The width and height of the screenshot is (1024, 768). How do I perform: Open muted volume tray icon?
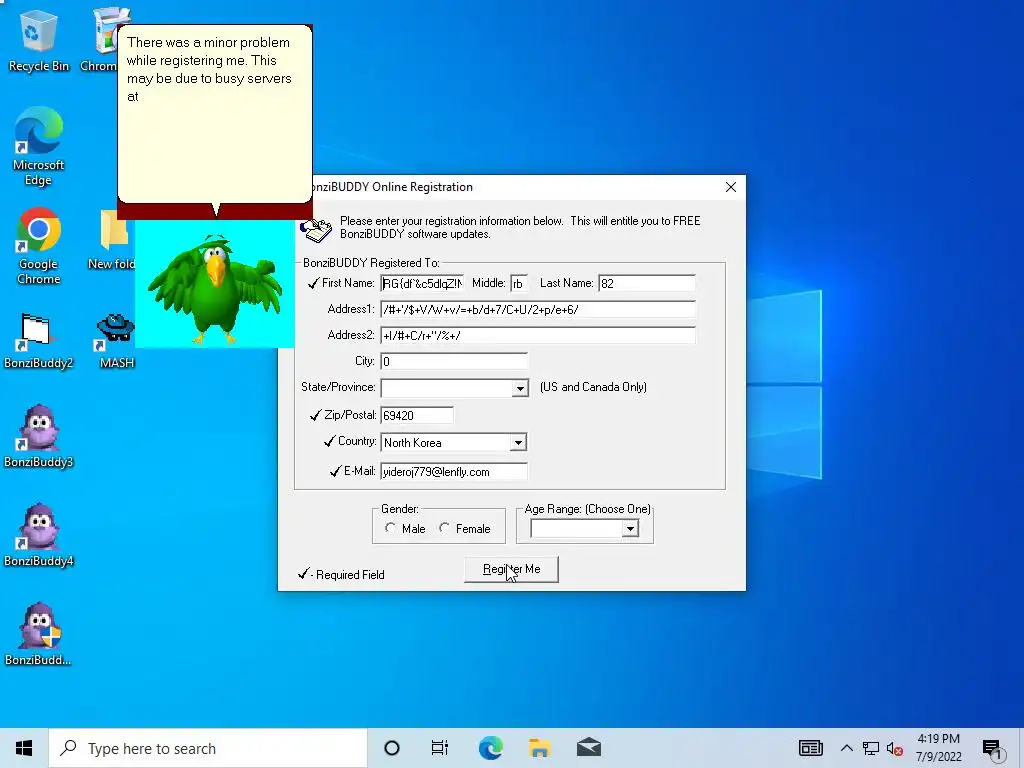[895, 748]
